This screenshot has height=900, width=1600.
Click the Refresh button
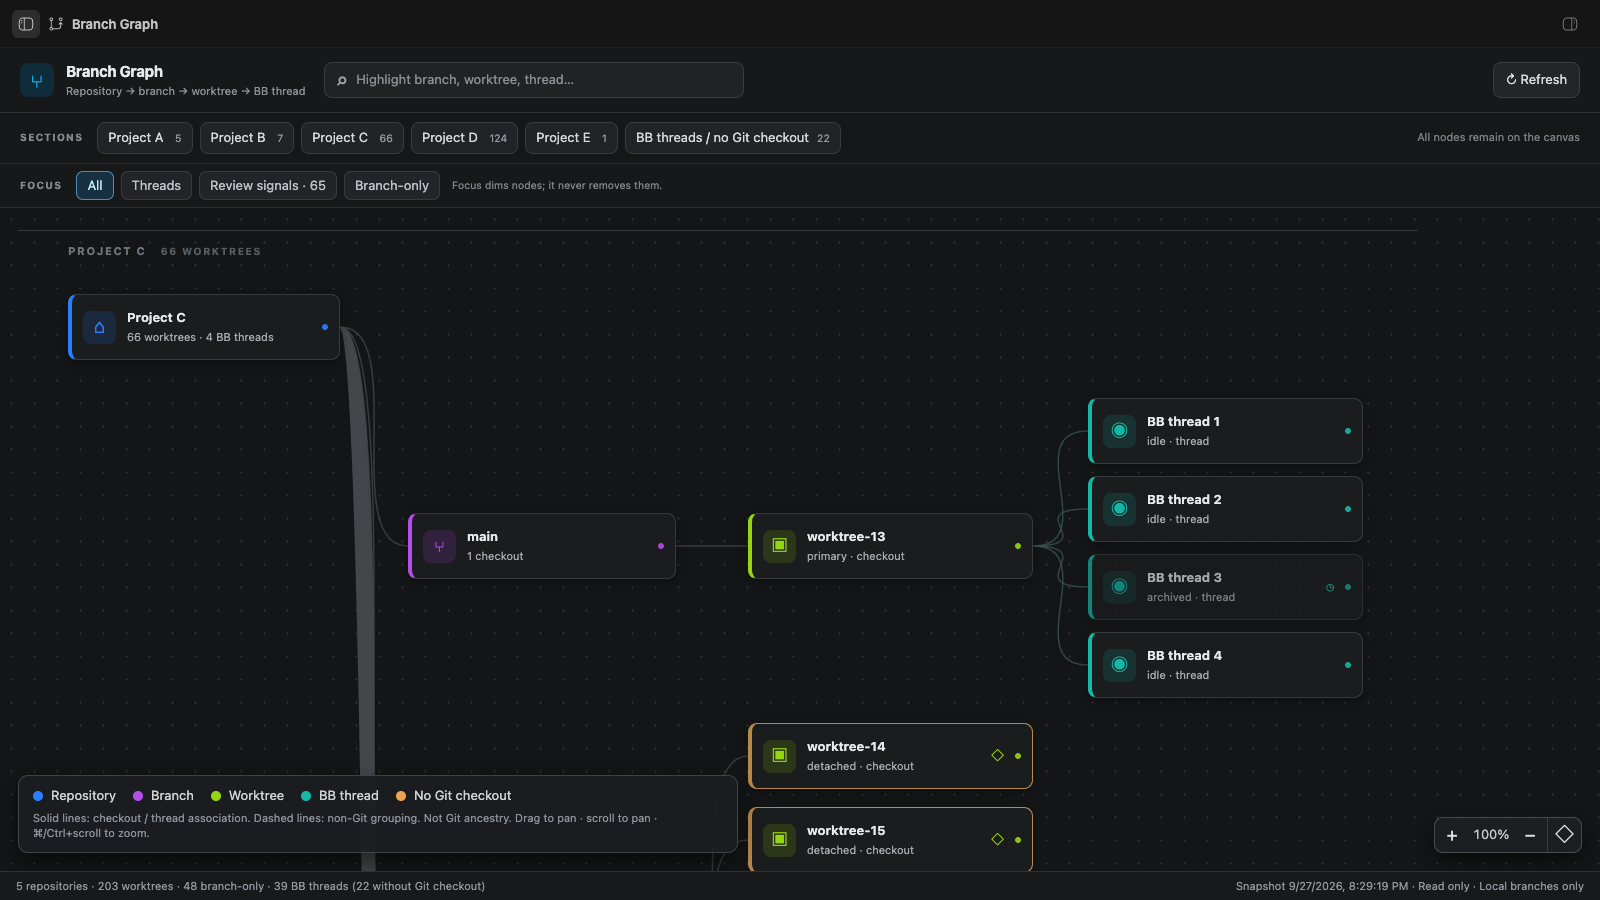[1536, 80]
